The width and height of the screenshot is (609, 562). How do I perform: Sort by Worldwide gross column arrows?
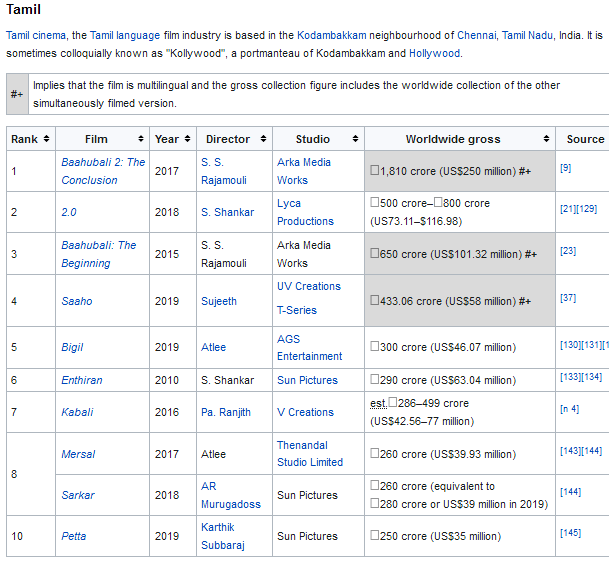(x=547, y=139)
